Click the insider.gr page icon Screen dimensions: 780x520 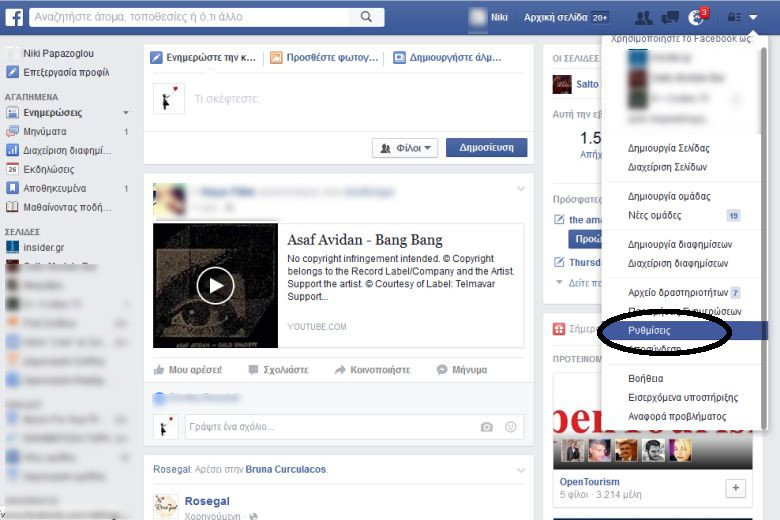point(12,247)
